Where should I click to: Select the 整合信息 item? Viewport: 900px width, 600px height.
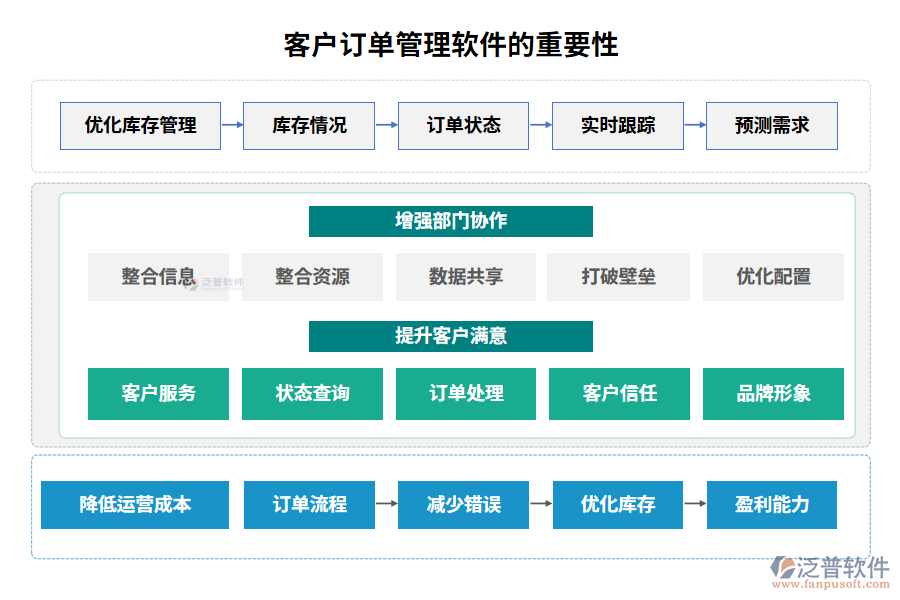pos(158,277)
